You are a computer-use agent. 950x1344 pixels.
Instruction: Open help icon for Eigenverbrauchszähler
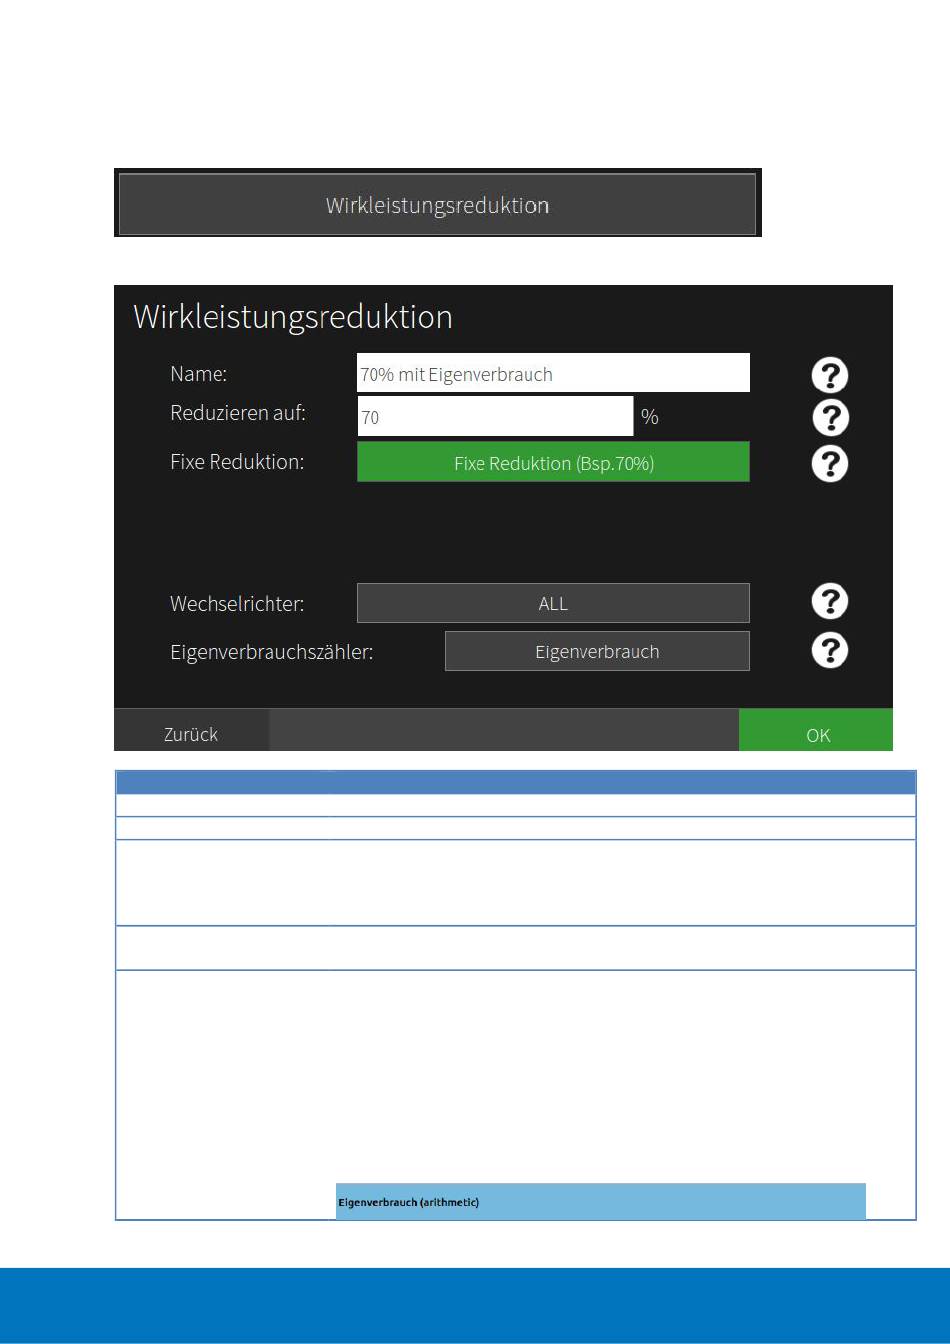tap(829, 651)
